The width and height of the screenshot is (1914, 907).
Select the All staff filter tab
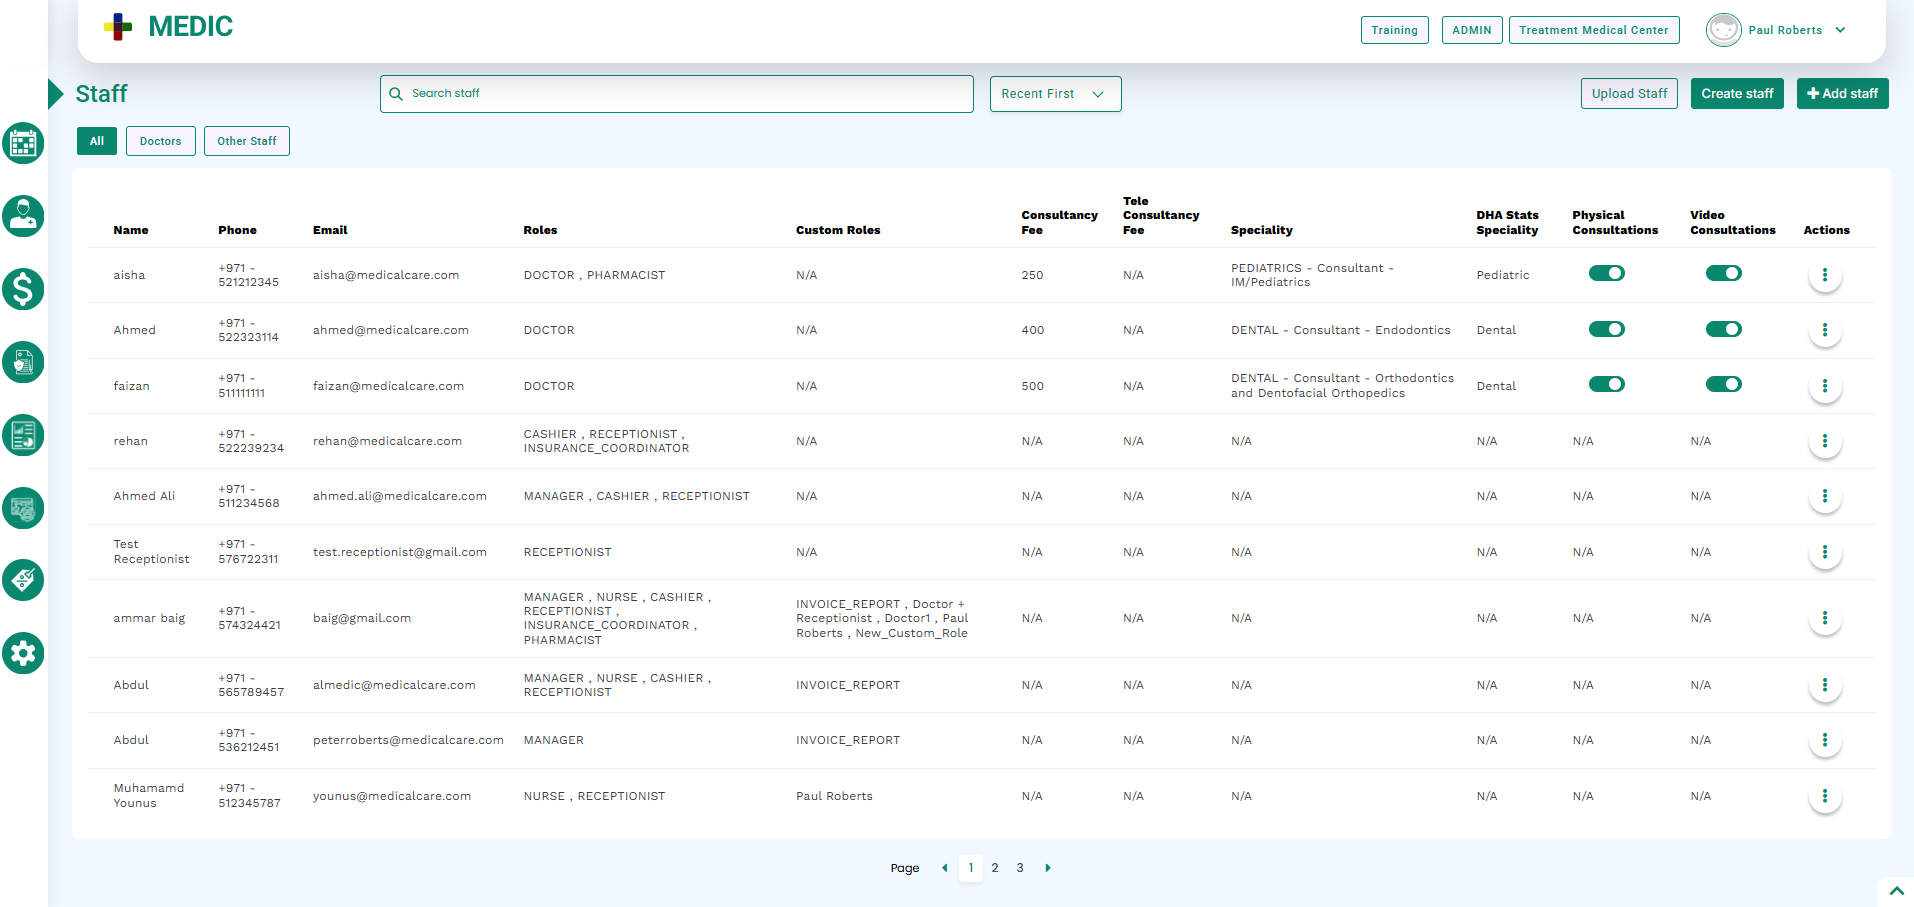coord(97,141)
